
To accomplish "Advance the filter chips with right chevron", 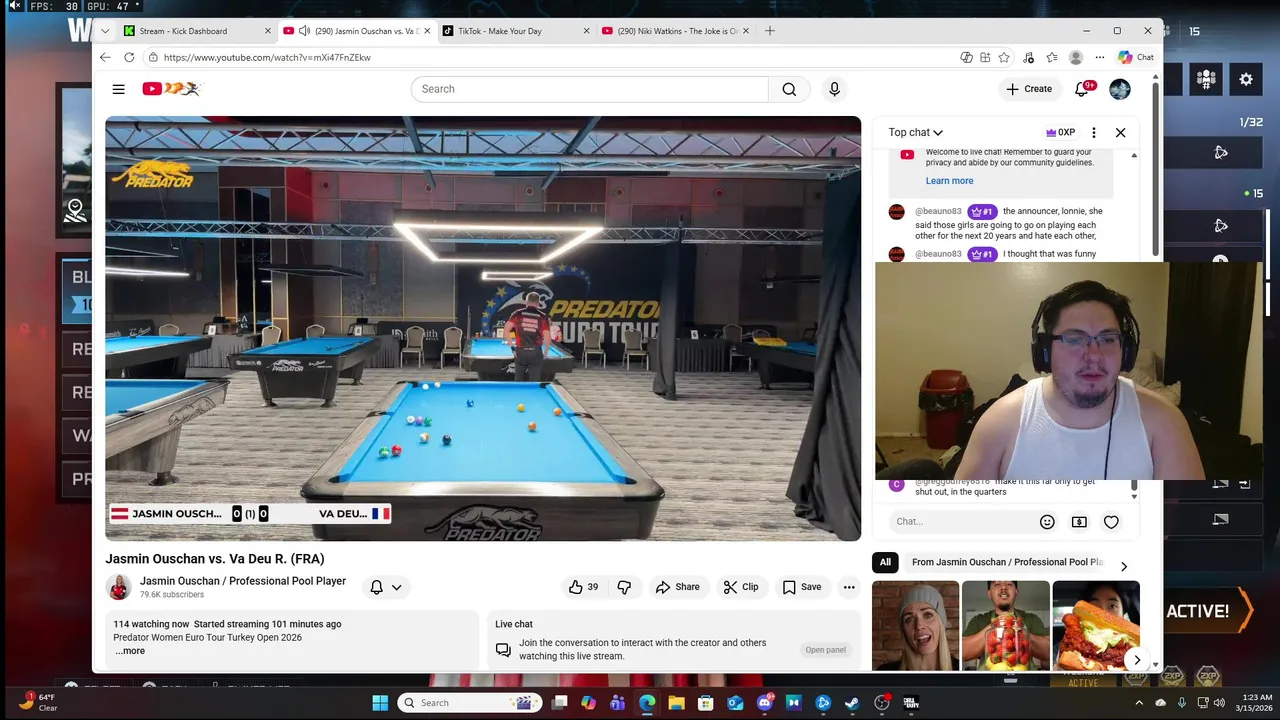I will (x=1124, y=566).
